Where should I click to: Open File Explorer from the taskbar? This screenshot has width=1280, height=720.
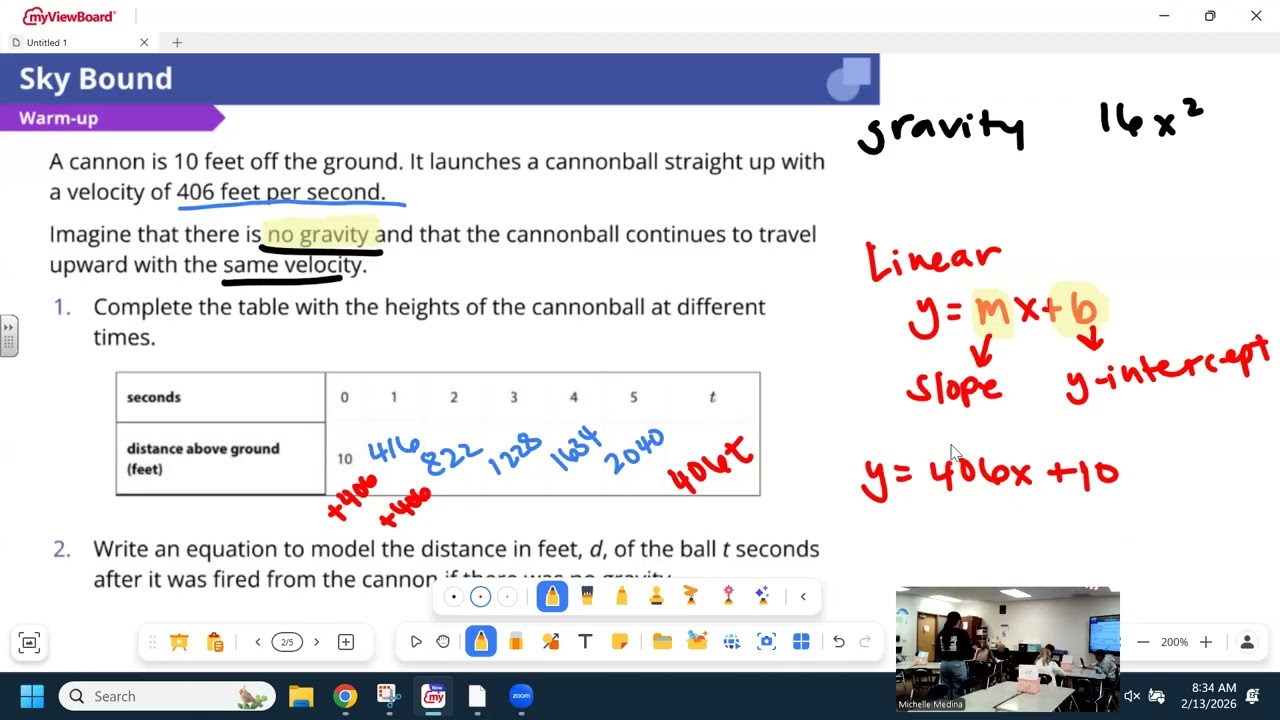click(x=301, y=696)
